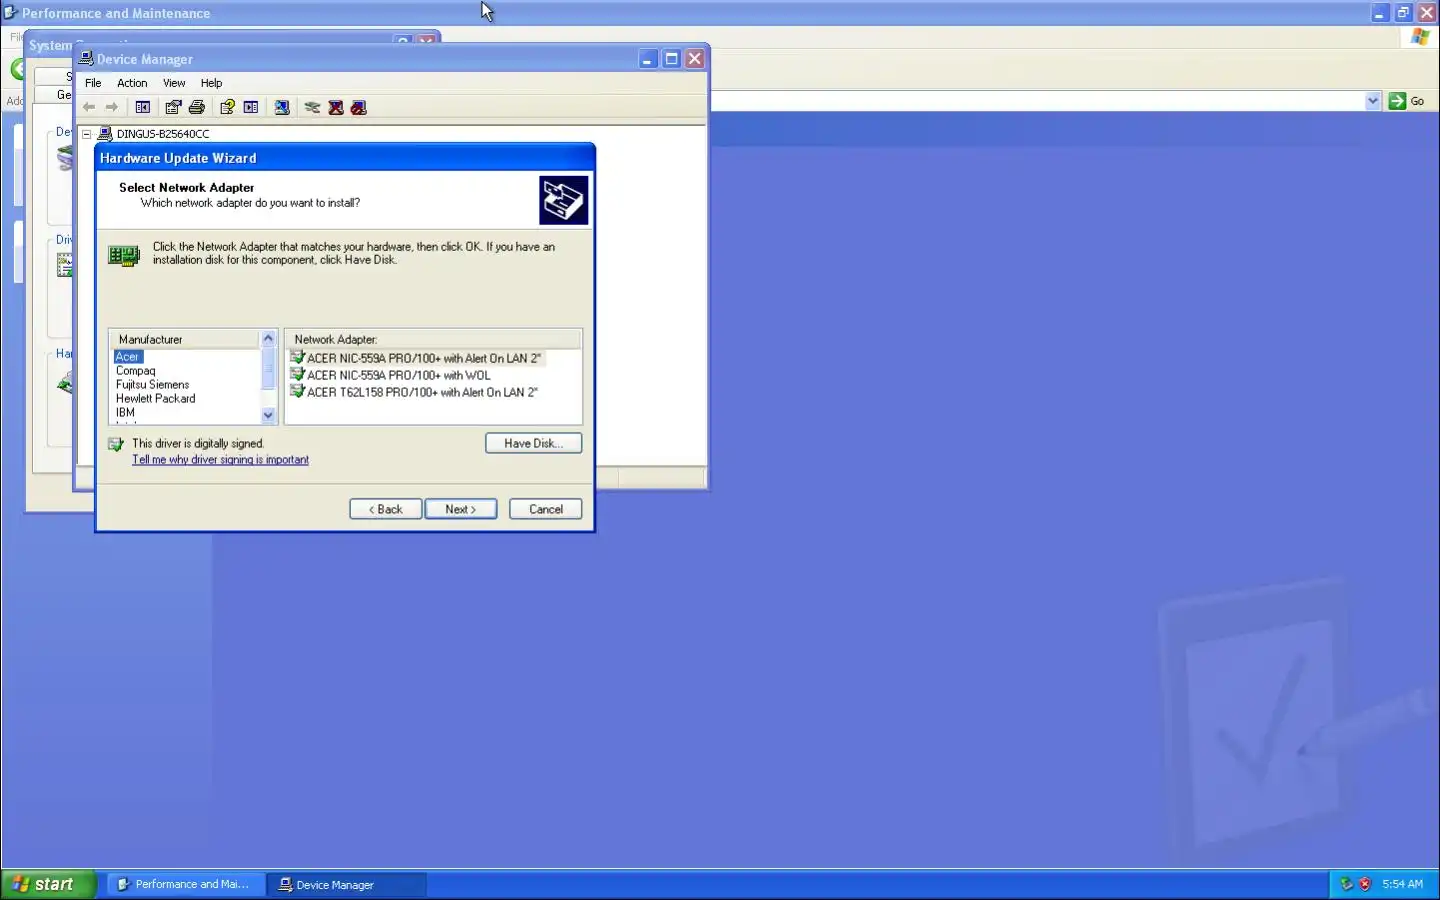Click the green network card icon in wizard

tap(124, 256)
